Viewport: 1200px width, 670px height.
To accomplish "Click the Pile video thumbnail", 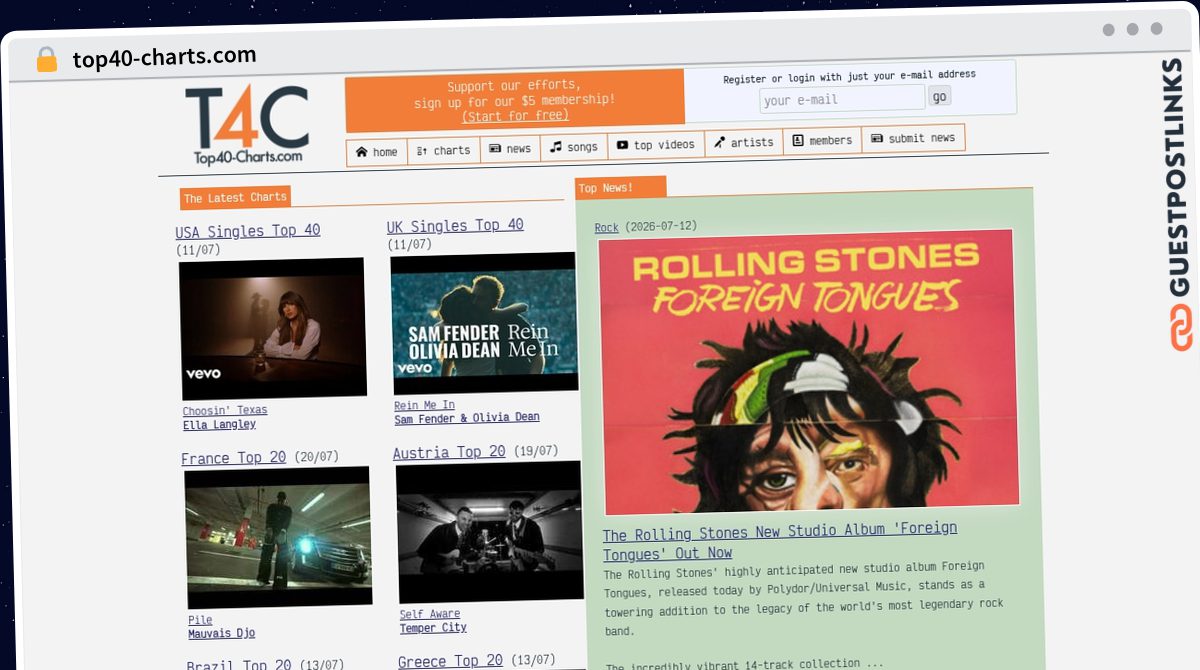I will [279, 538].
